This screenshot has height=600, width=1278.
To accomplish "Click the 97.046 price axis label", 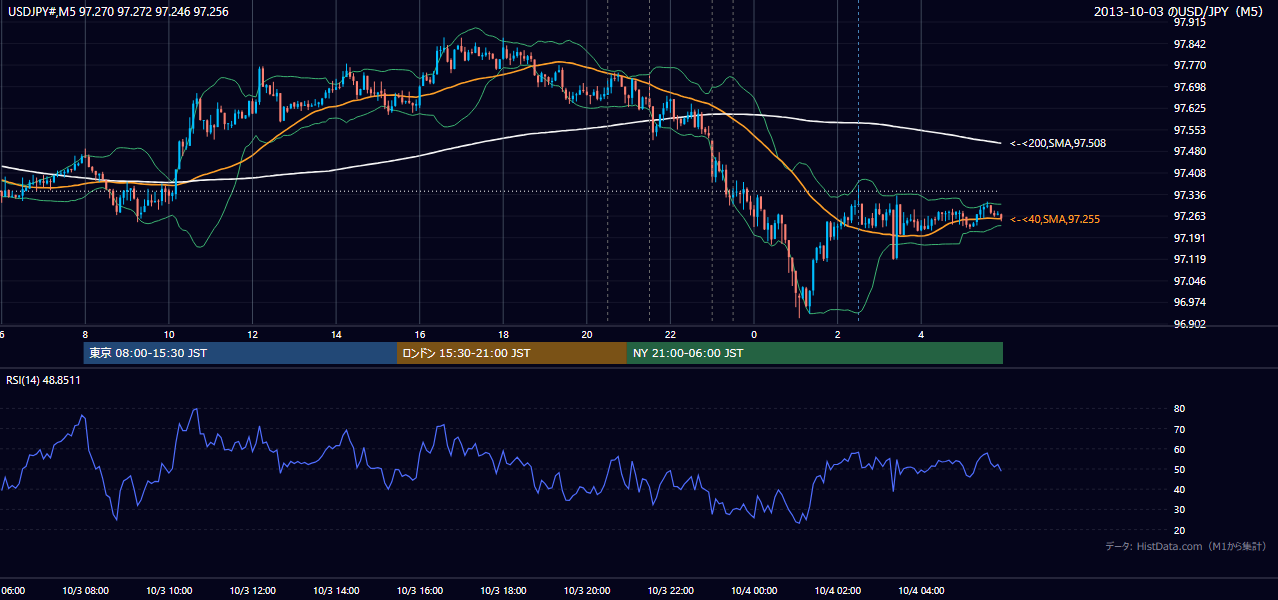I will tap(1190, 281).
